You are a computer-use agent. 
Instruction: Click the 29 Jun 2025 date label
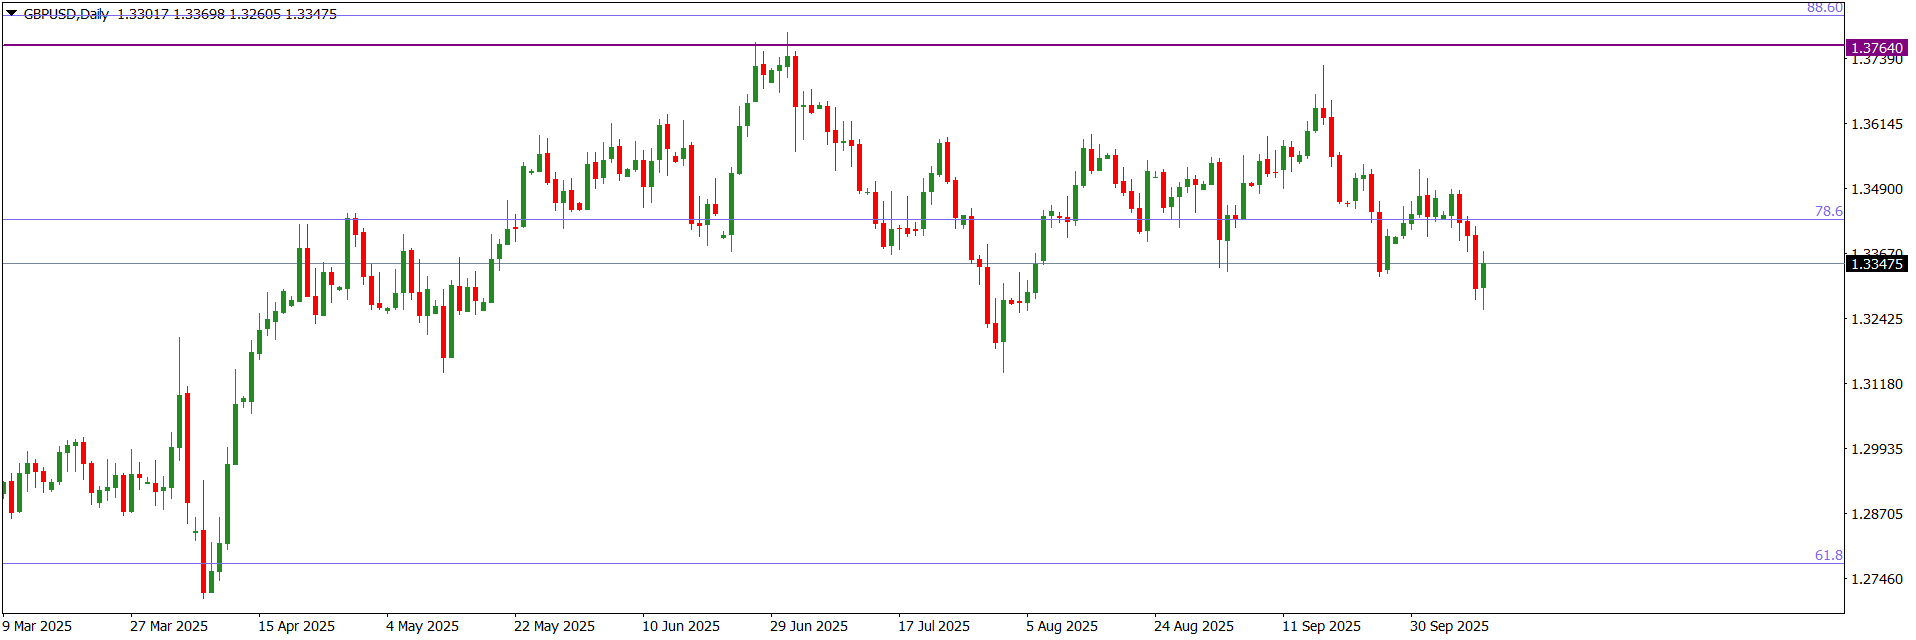tap(808, 626)
